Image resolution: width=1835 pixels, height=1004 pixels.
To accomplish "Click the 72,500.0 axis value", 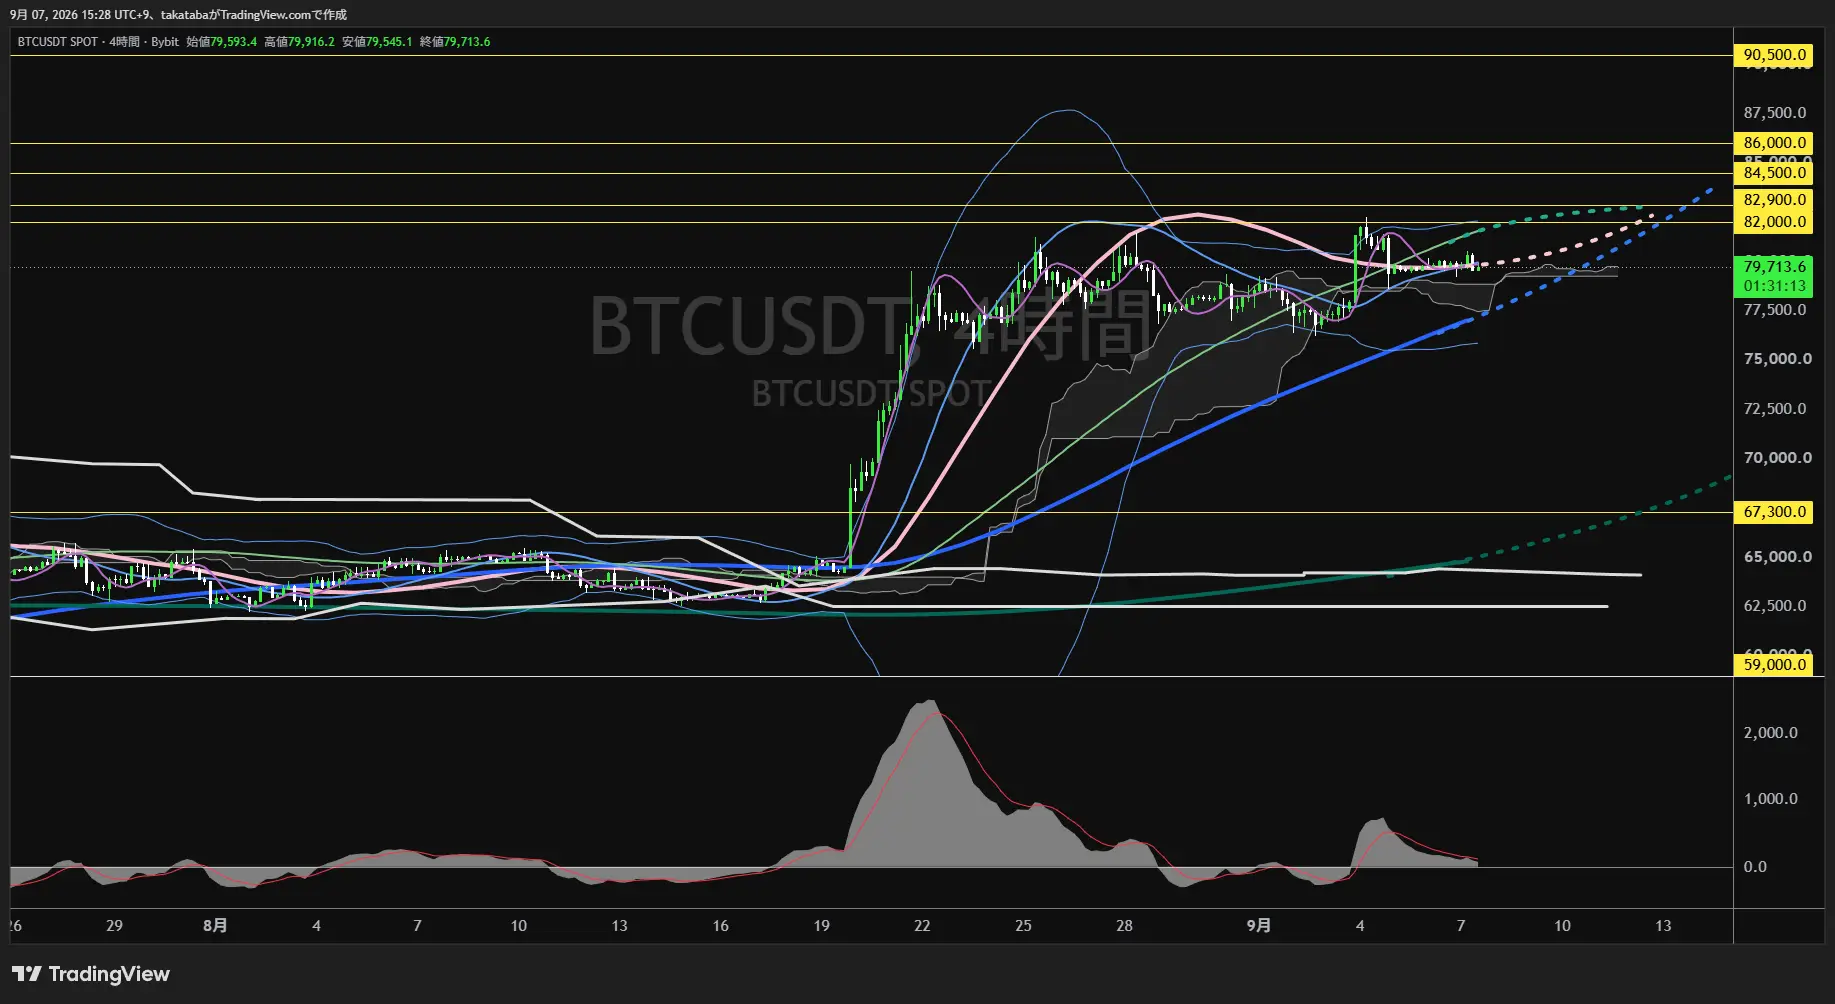I will 1774,409.
